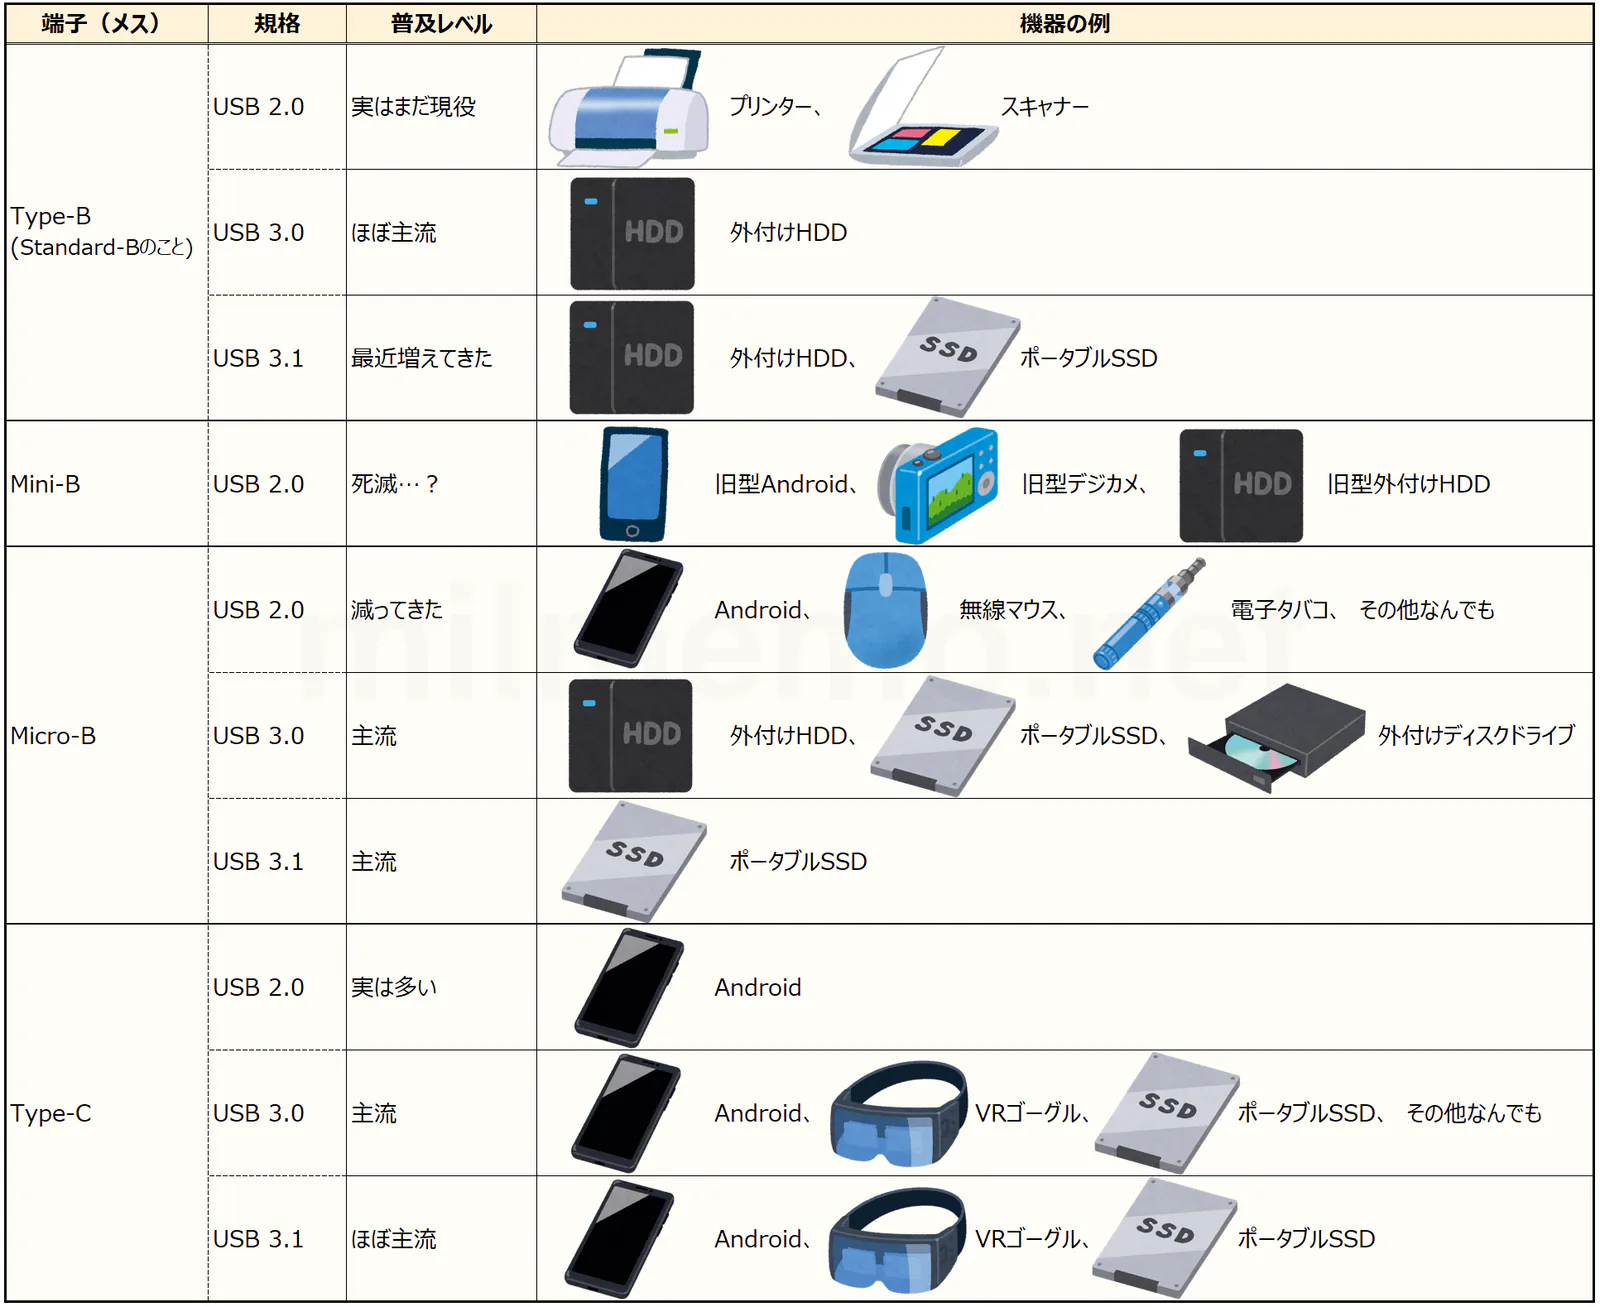Click the 電子タバコ label
Screen dimensions: 1600x1307
(x=1280, y=610)
